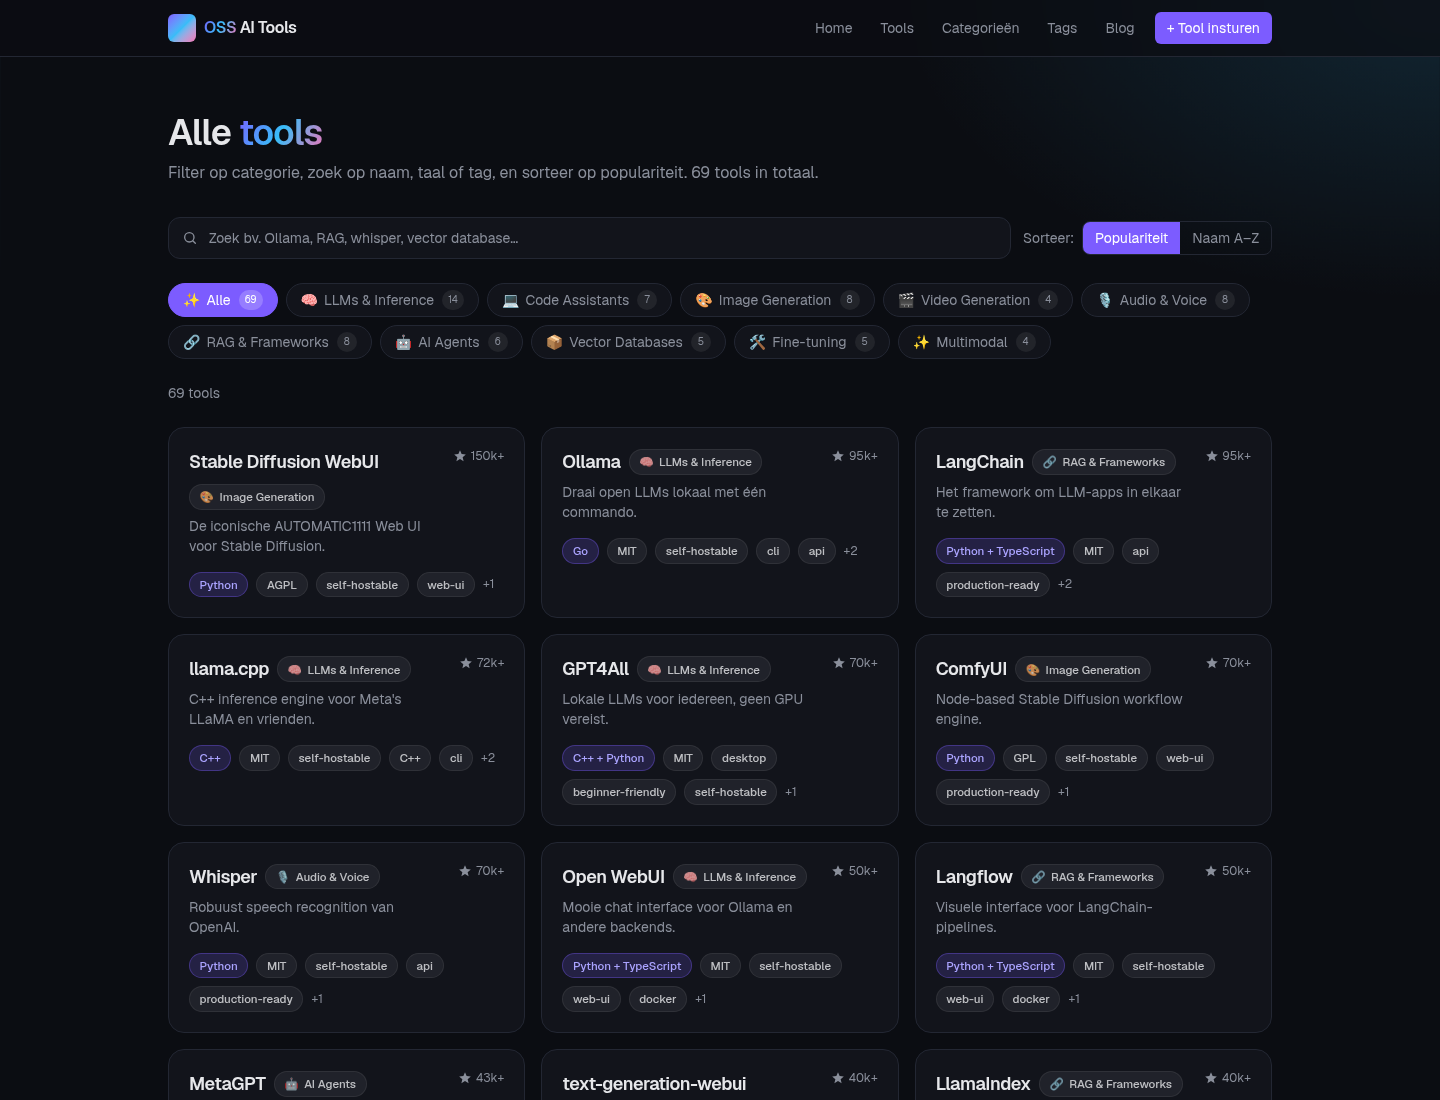
Task: Click the + Tool insturen button
Action: (1213, 28)
